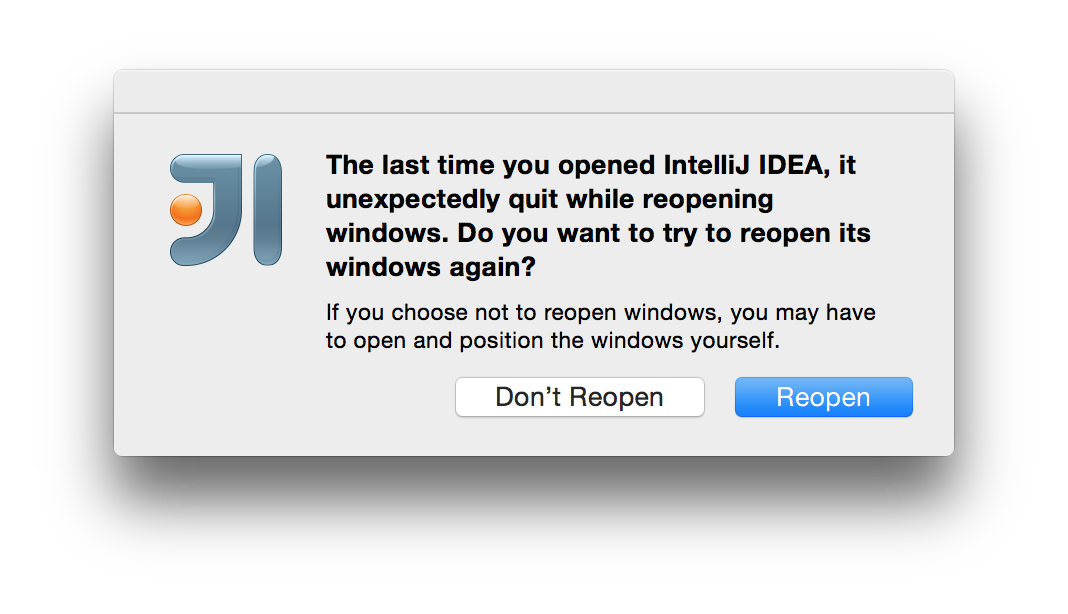The width and height of the screenshot is (1068, 614).
Task: Click the words 'you may have' in description
Action: coord(803,313)
